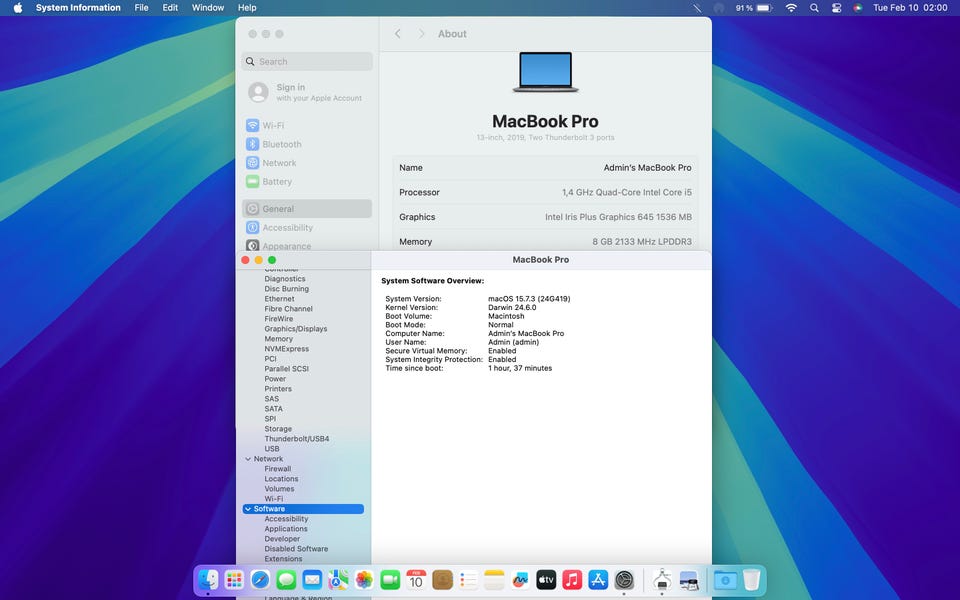Open Network pane in System Settings
Screen dimensions: 960x600
click(307, 163)
